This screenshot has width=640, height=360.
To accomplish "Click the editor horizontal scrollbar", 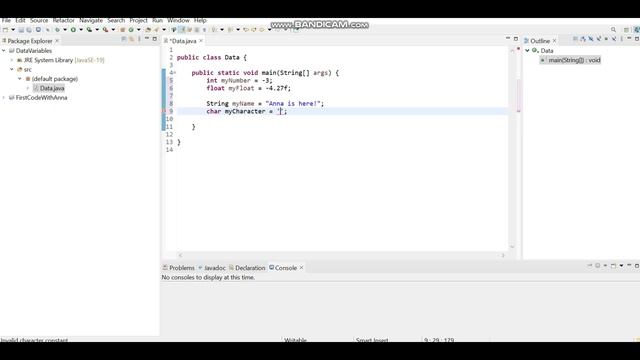I will tap(341, 255).
